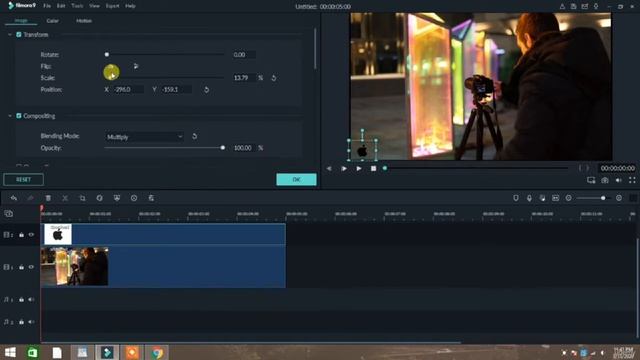Screen dimensions: 640x360
Task: Click the Position Y input field
Action: 175,89
